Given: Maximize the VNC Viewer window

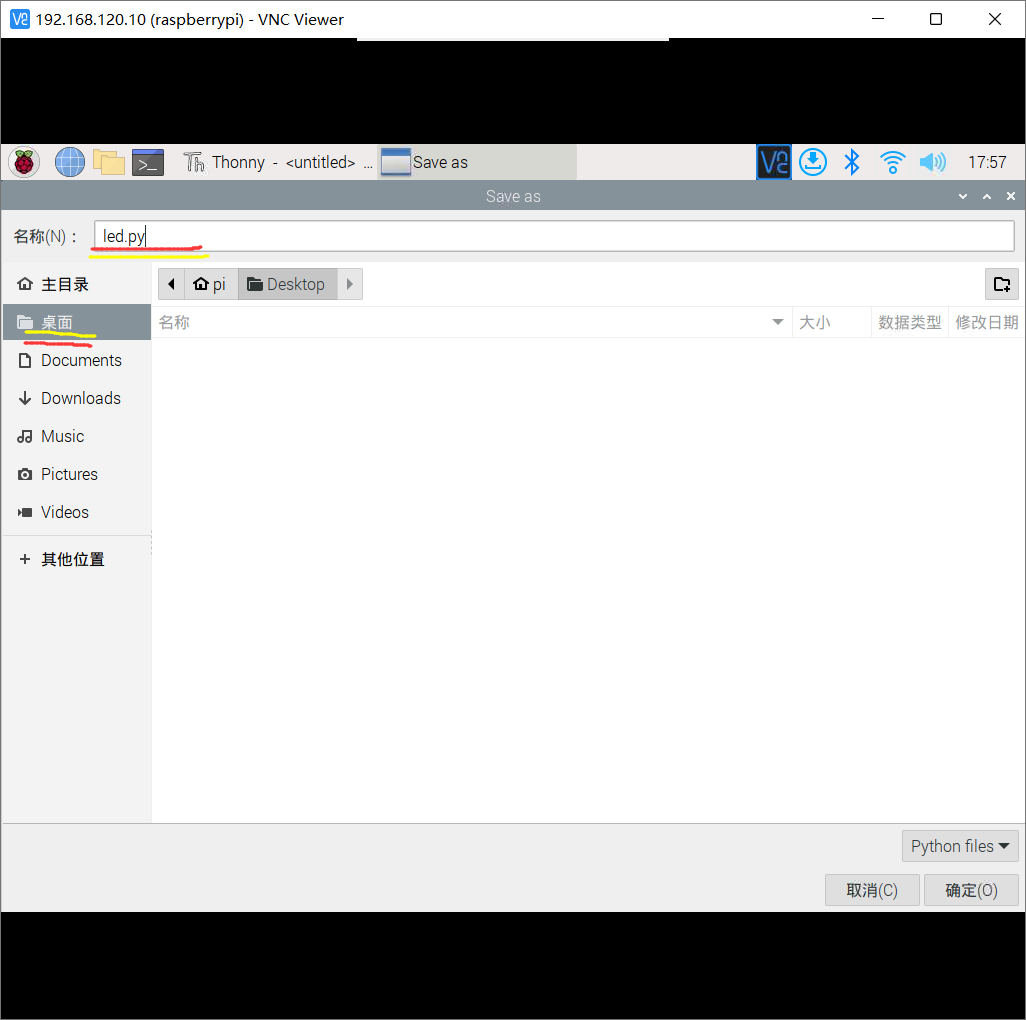Looking at the screenshot, I should (x=936, y=19).
